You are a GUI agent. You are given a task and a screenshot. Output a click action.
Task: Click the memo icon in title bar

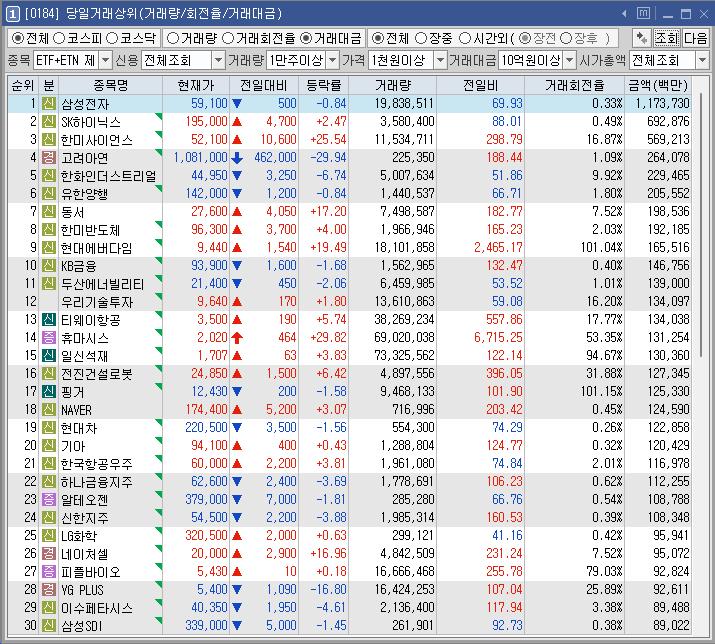[x=643, y=13]
